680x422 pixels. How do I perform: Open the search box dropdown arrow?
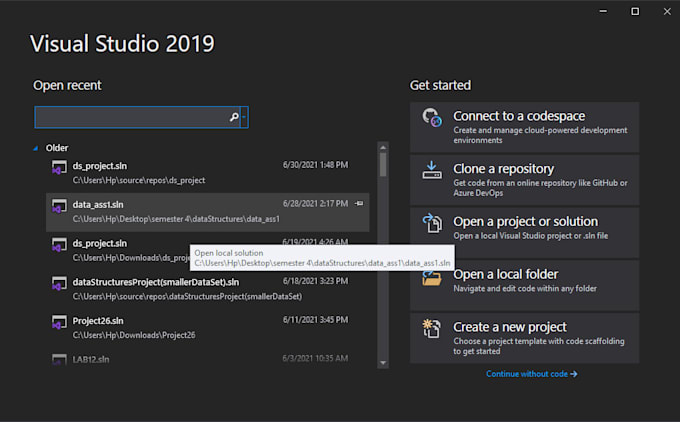(244, 118)
